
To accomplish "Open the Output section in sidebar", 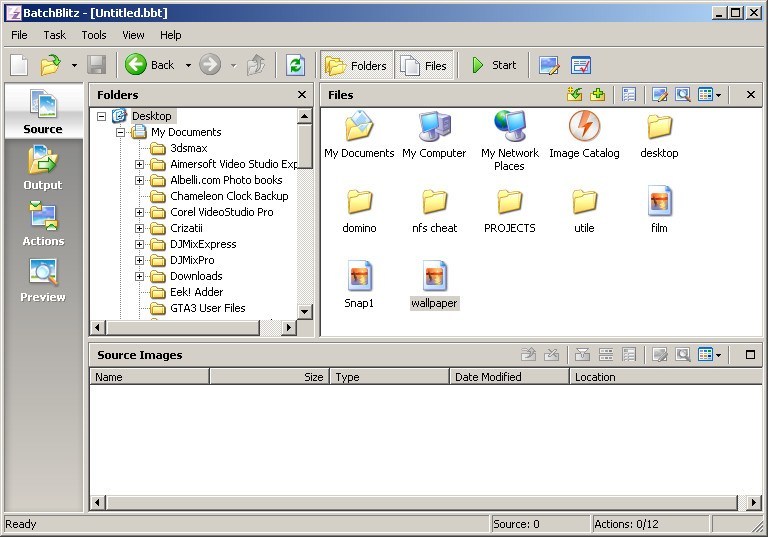I will [x=42, y=167].
